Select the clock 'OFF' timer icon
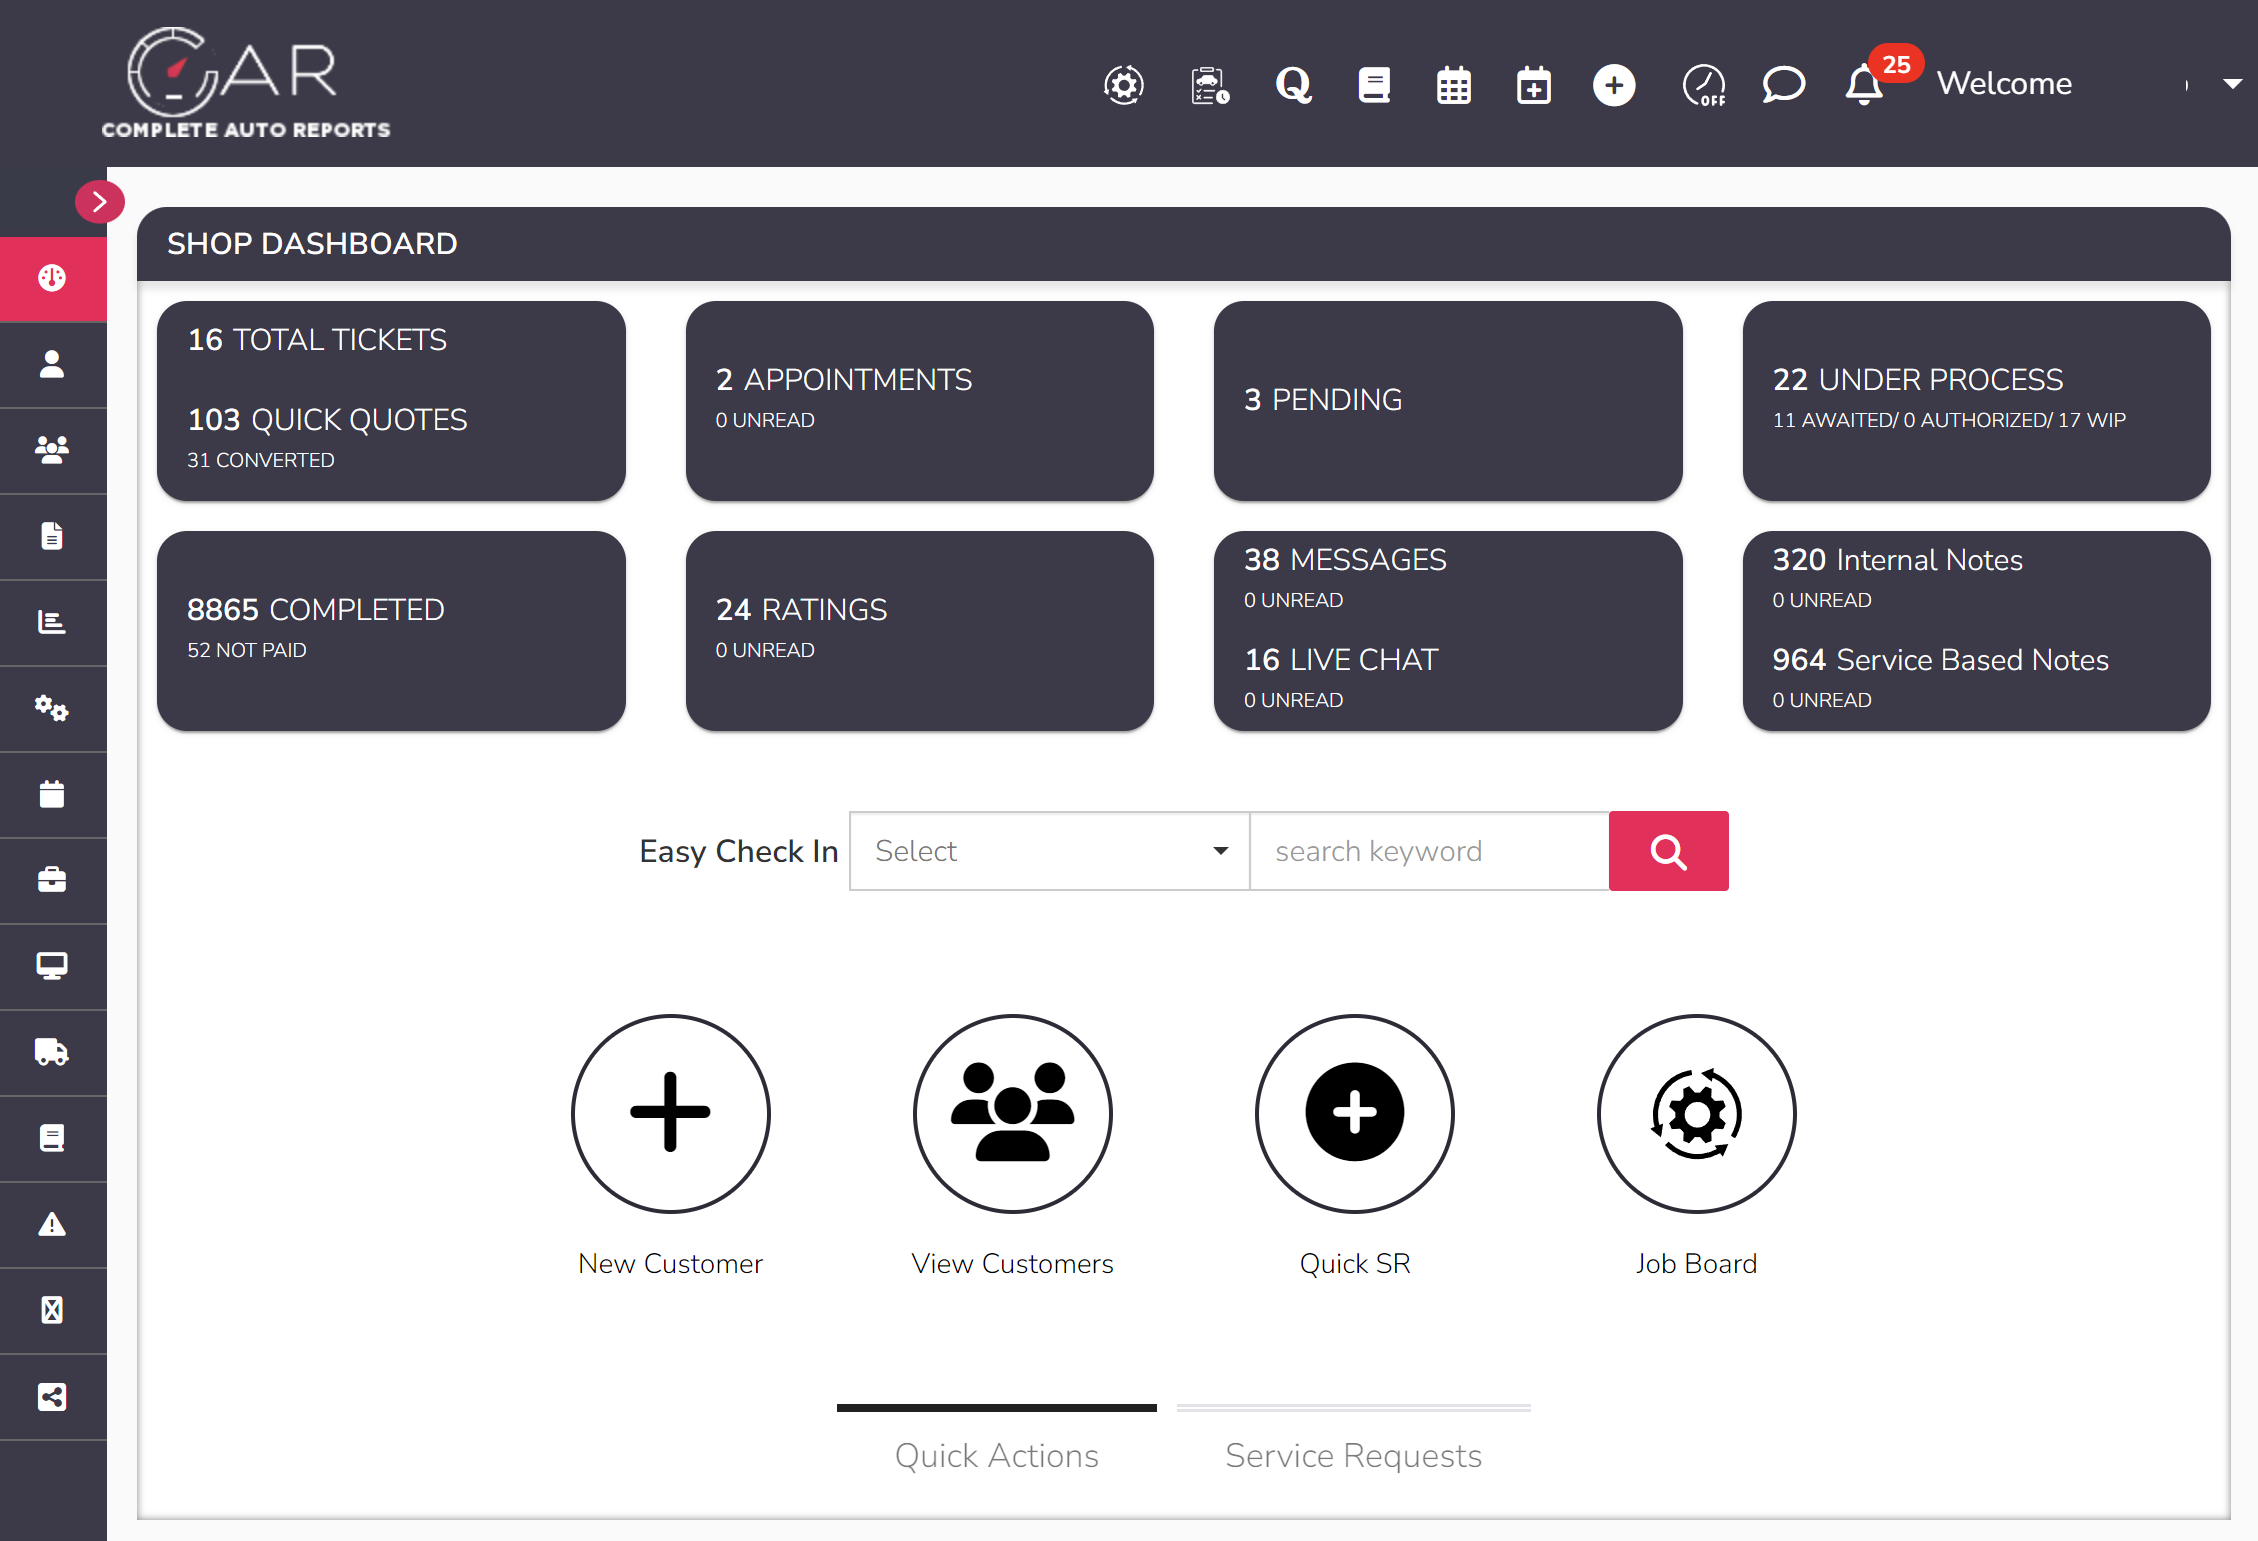Viewport: 2258px width, 1541px height. click(x=1704, y=85)
